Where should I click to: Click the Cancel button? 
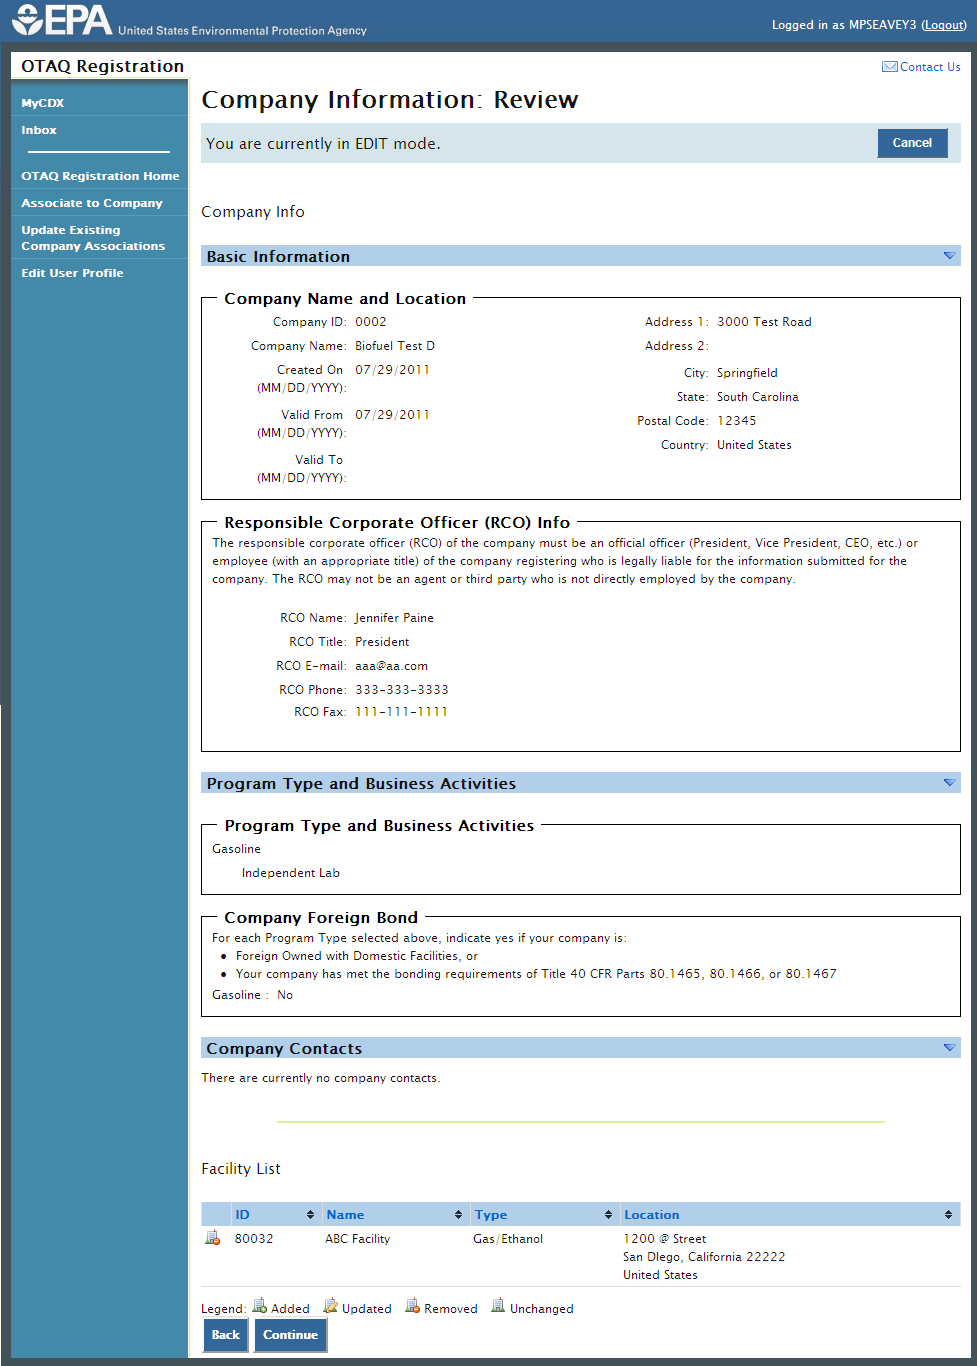coord(912,143)
